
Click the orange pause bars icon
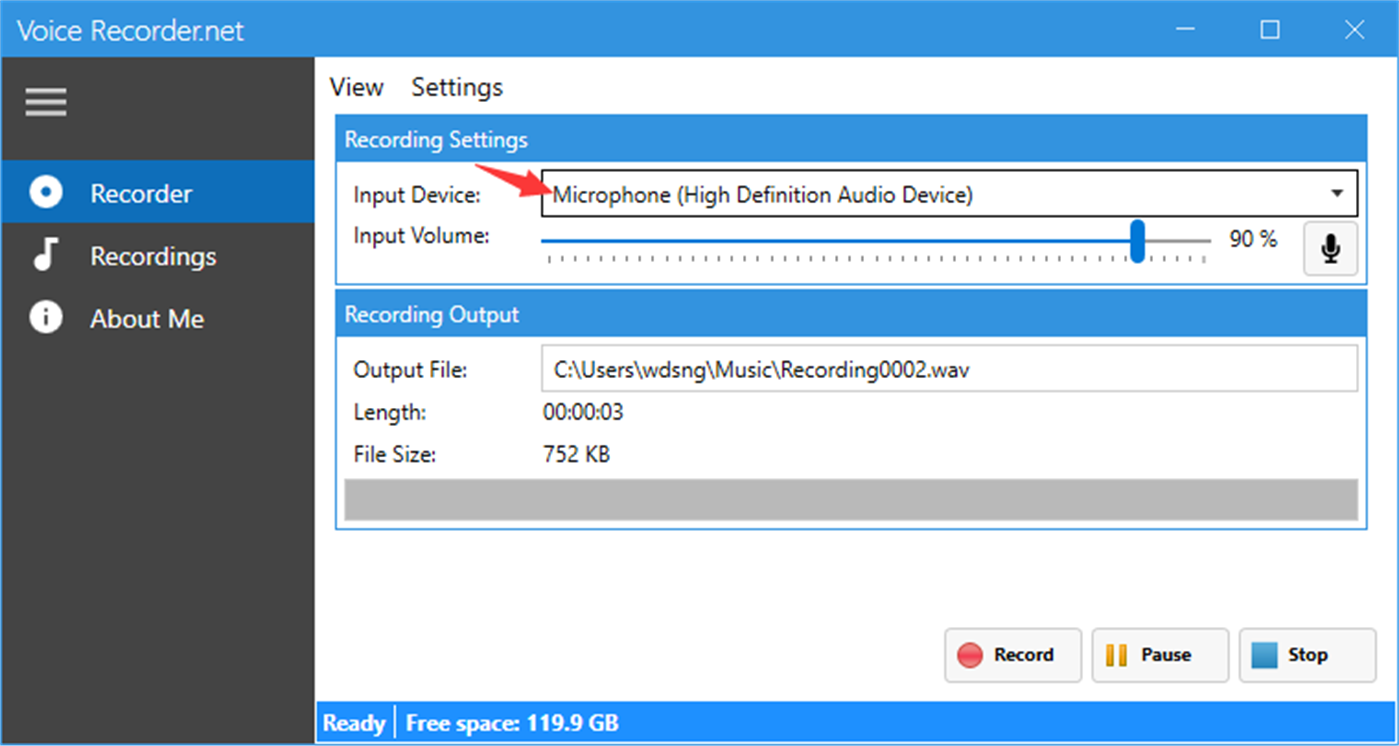pos(1118,655)
